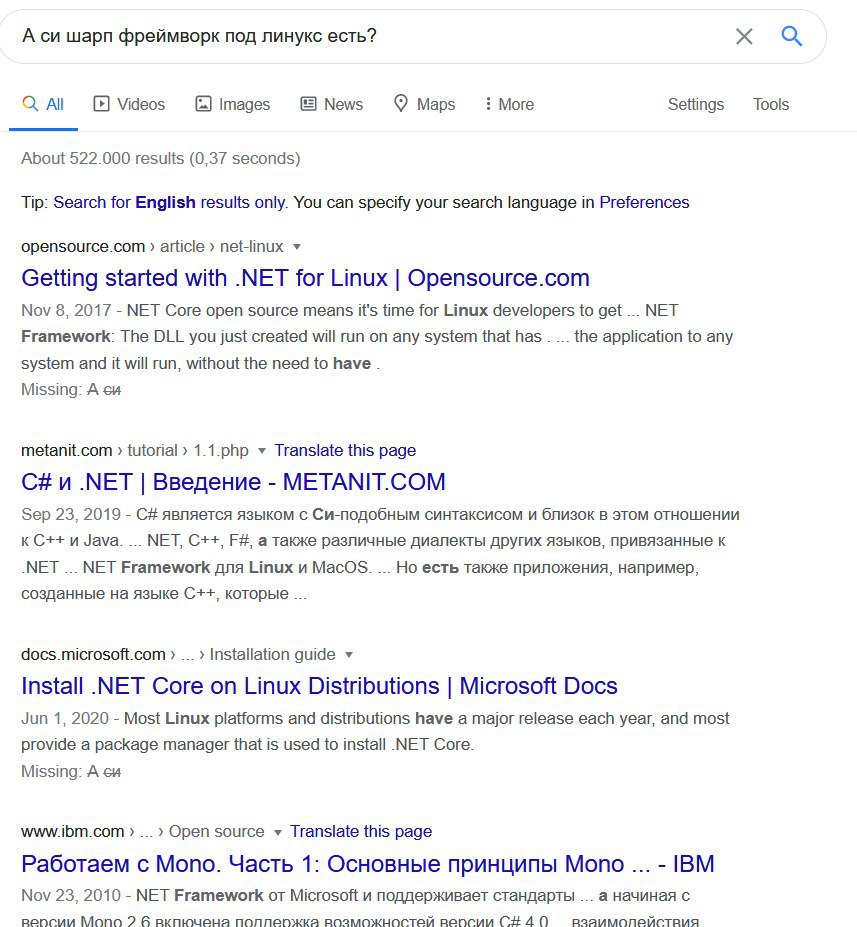
Task: Click the metanit.com breadcrumb URL
Action: [x=135, y=450]
